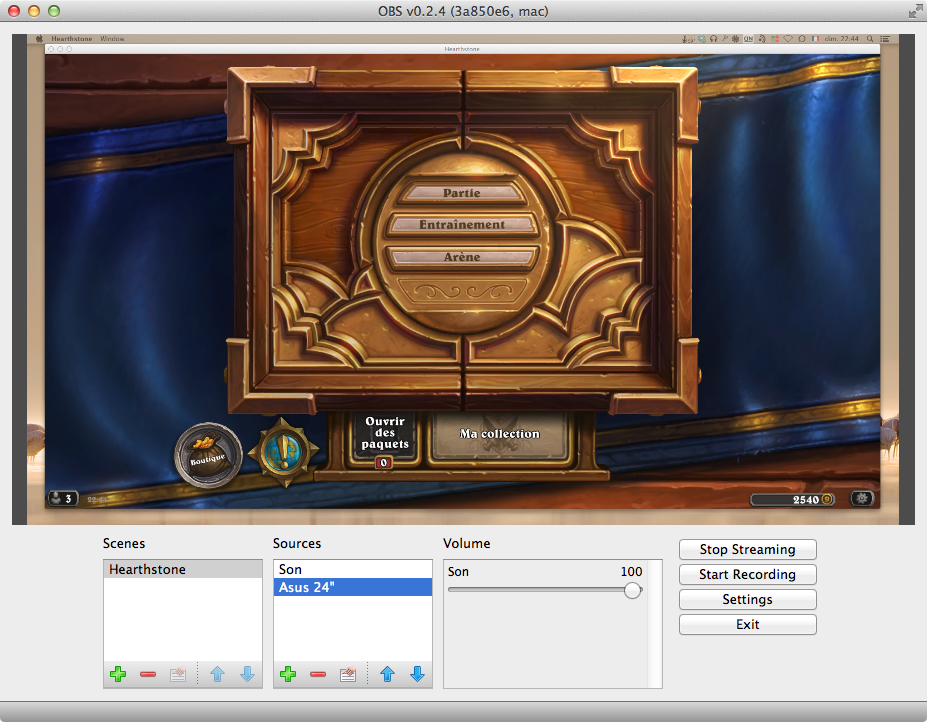Open the Hearthstone friends list icon
Viewport: 927px width, 722px height.
click(x=63, y=498)
